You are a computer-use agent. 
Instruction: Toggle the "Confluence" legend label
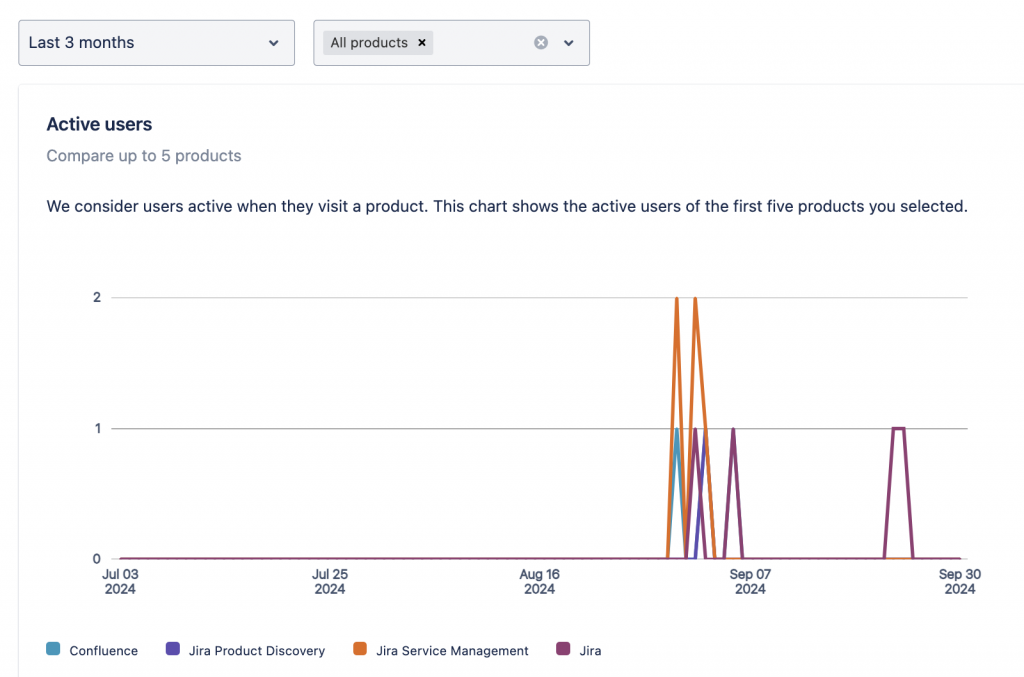[103, 651]
